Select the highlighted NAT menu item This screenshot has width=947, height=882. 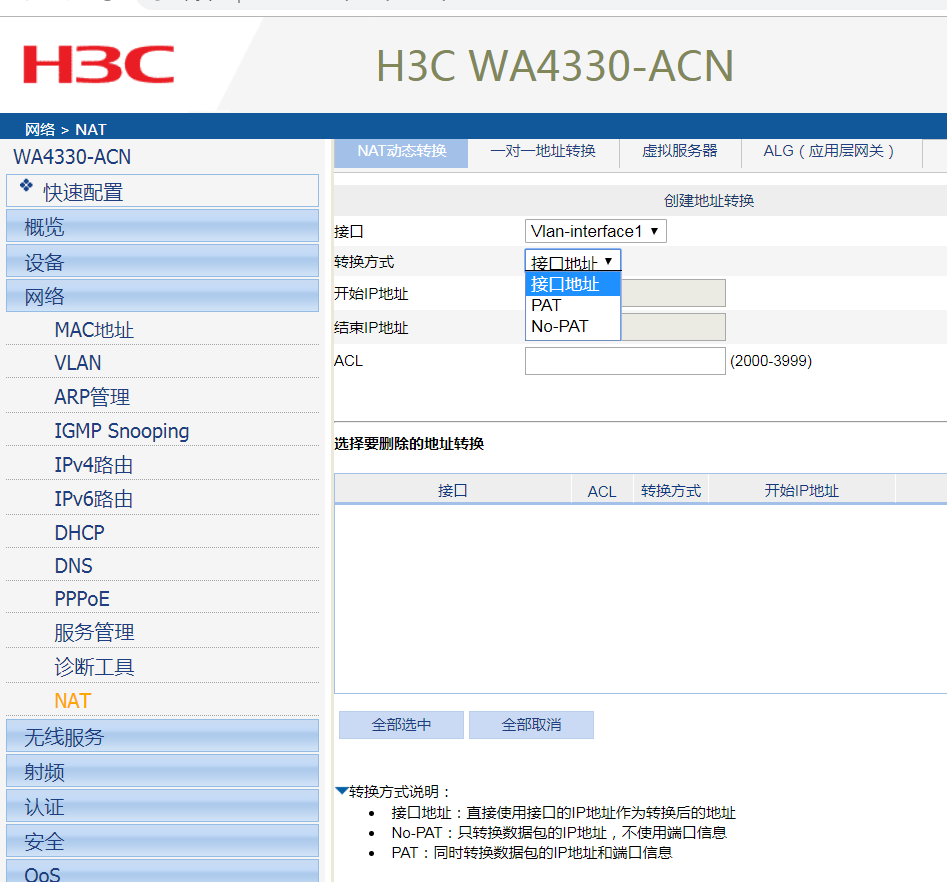click(x=72, y=701)
